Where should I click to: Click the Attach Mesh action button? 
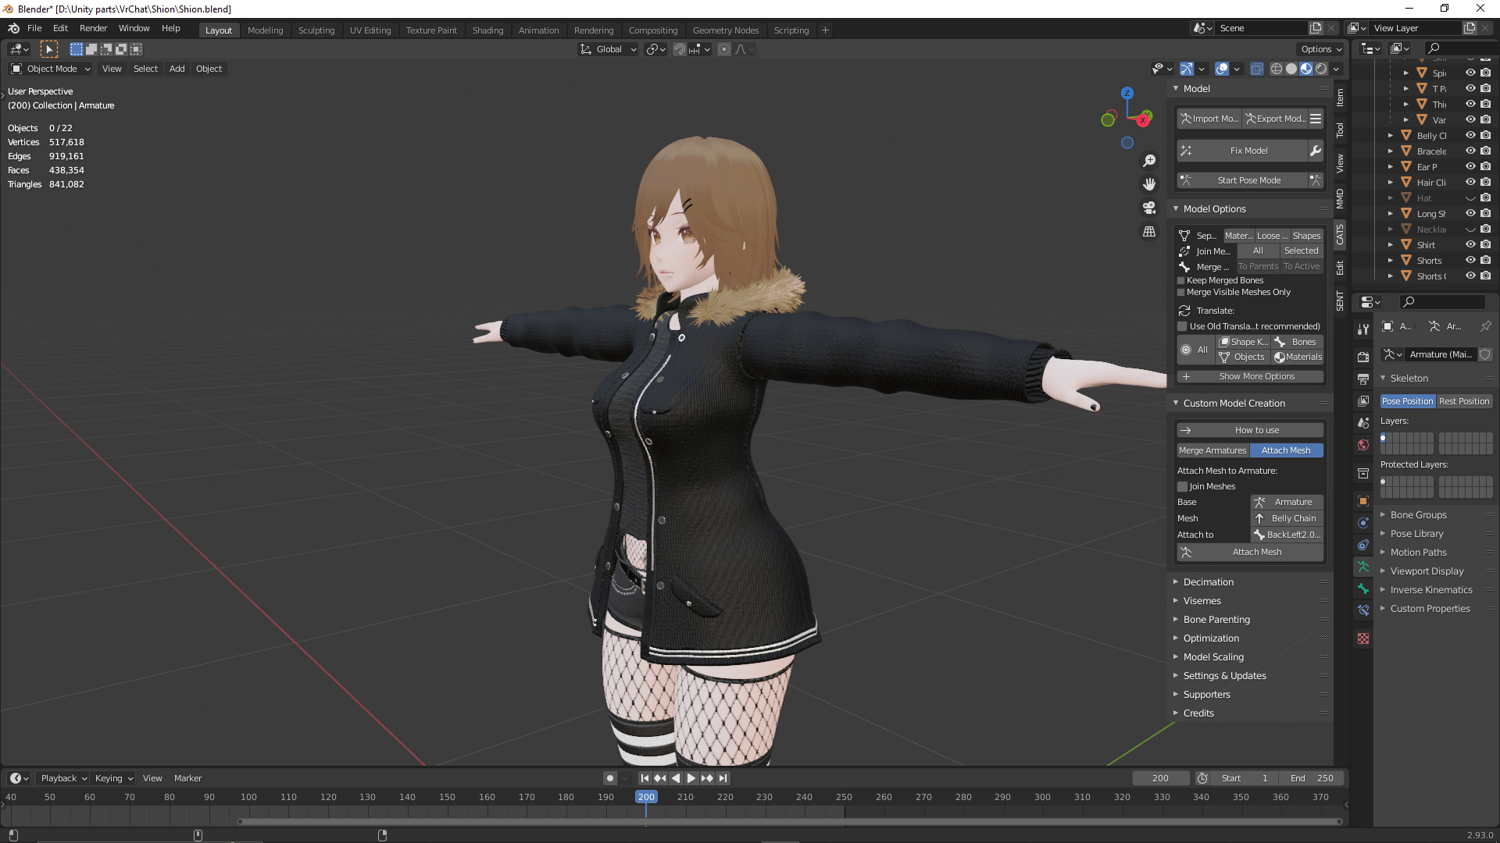[x=1250, y=552]
